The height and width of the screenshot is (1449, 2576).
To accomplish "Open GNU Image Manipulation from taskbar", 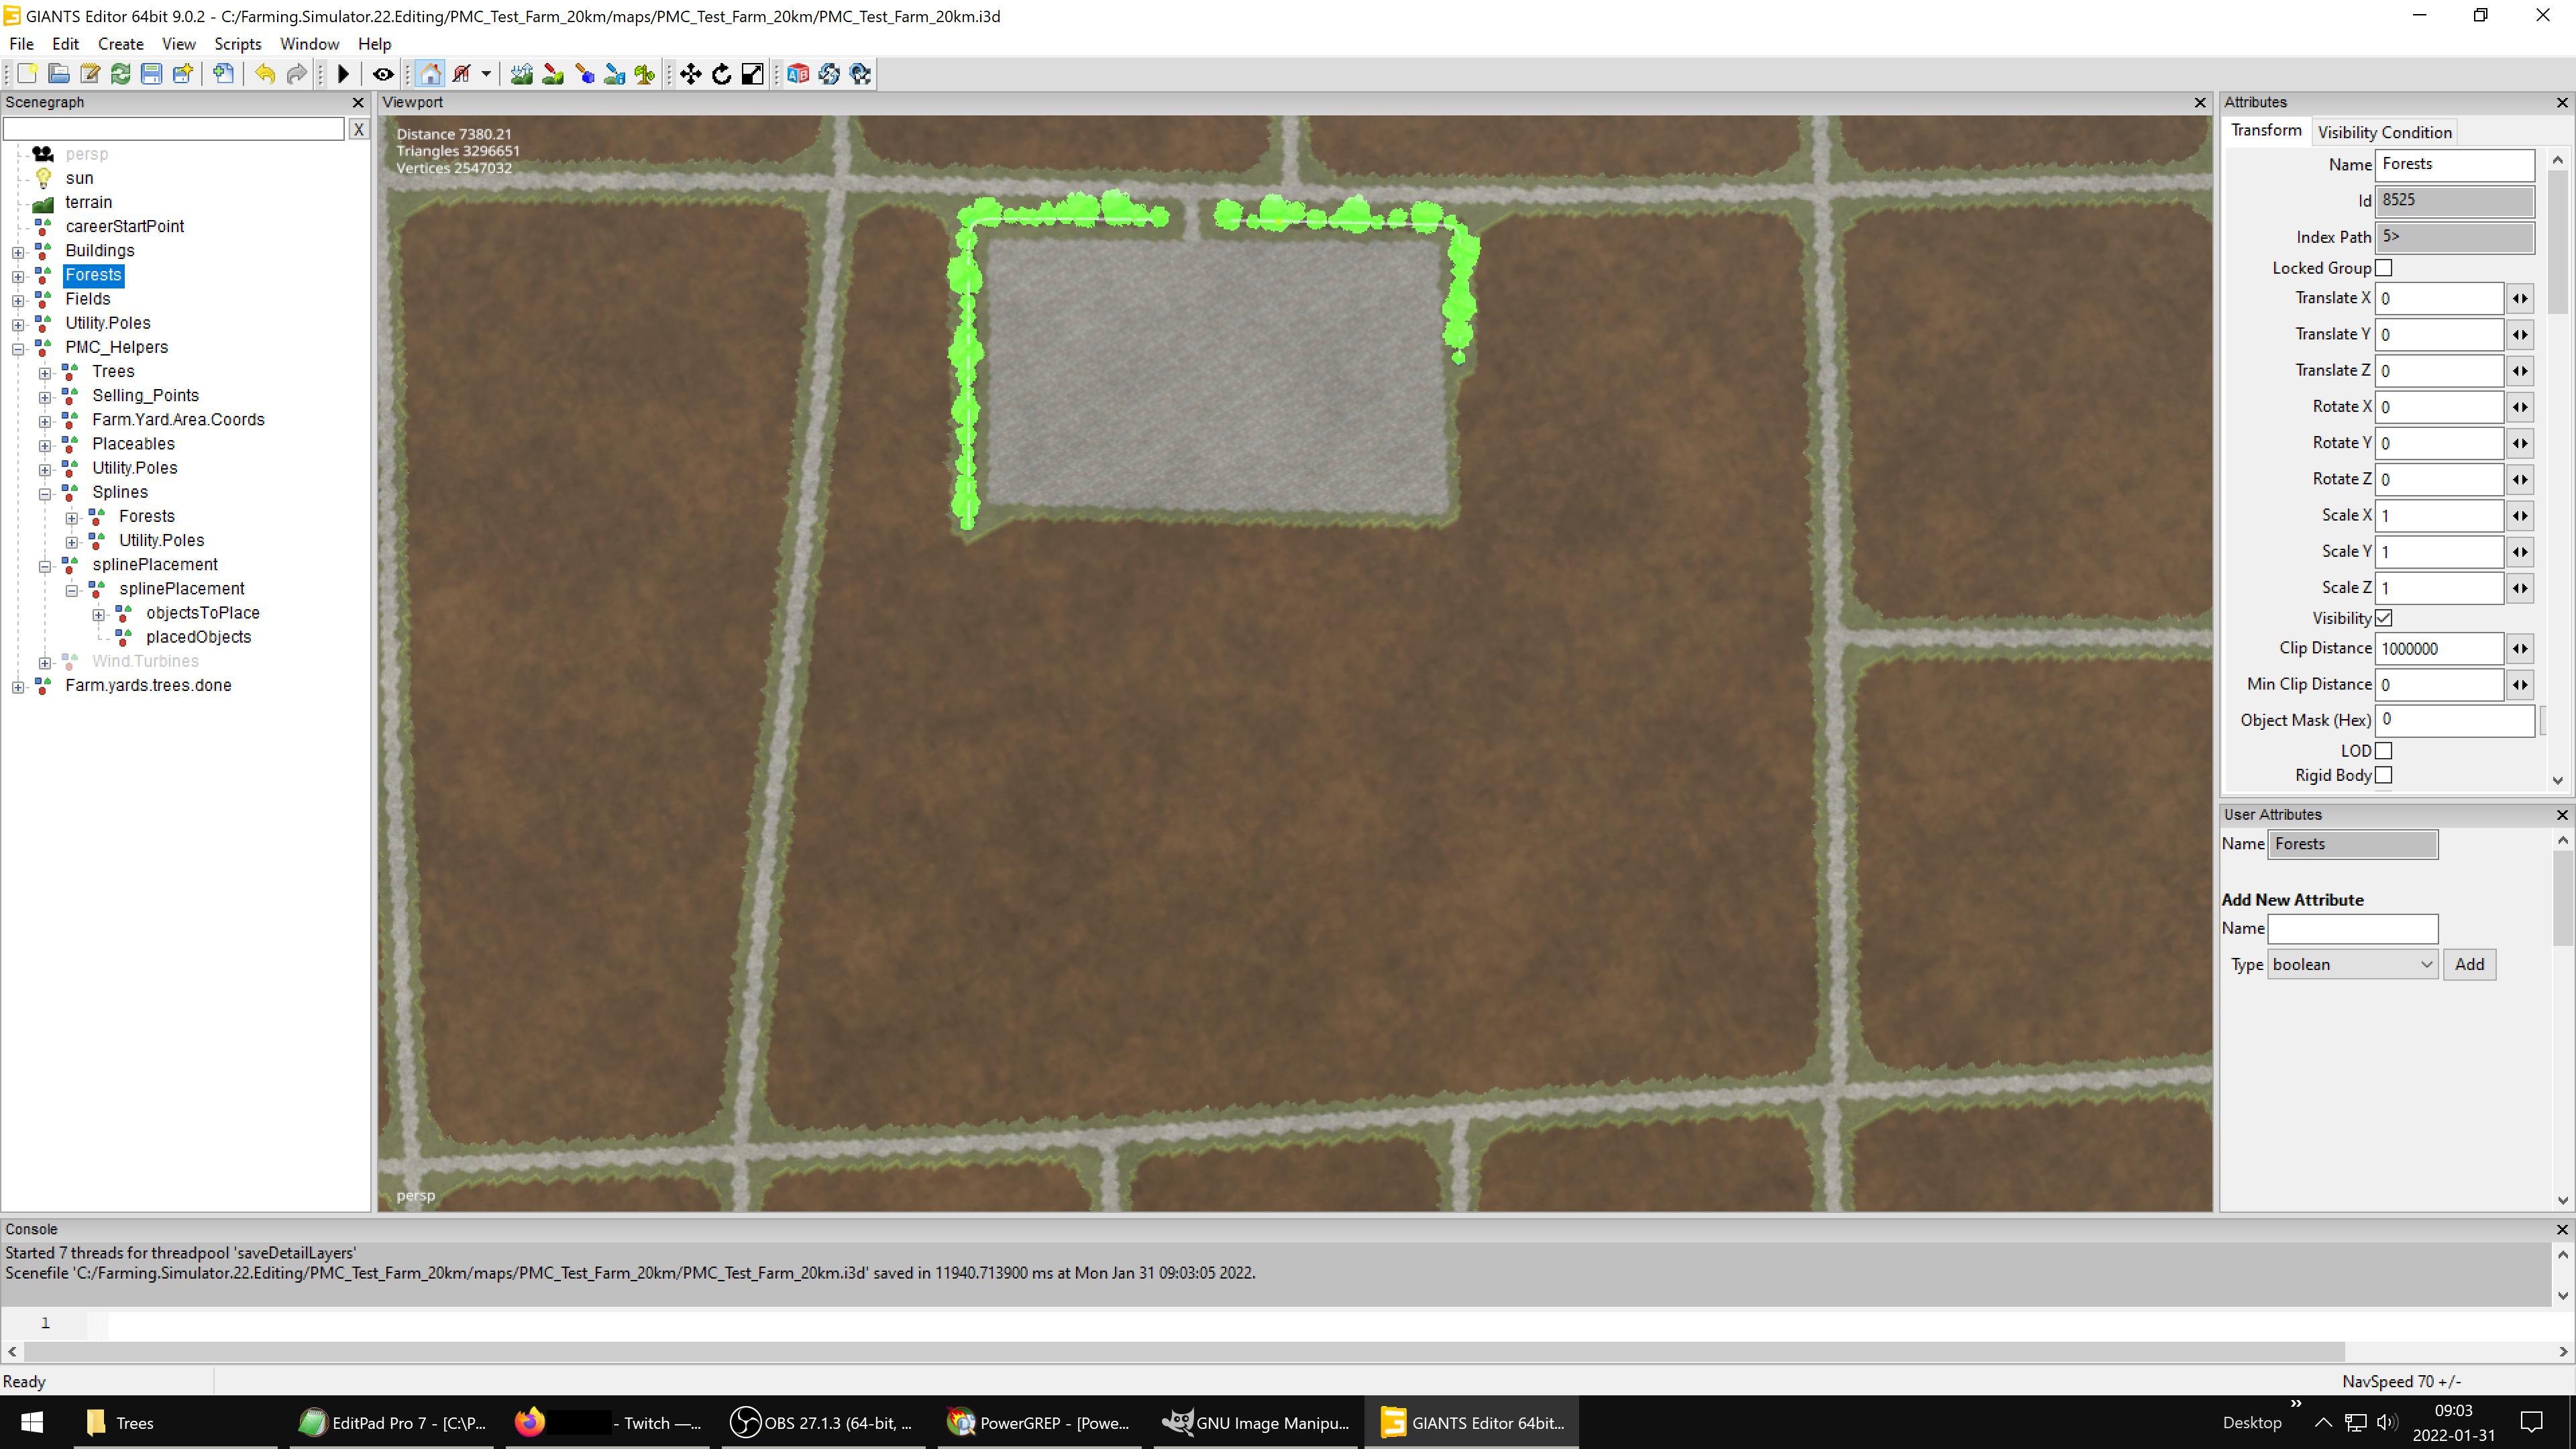I will [x=1257, y=1423].
